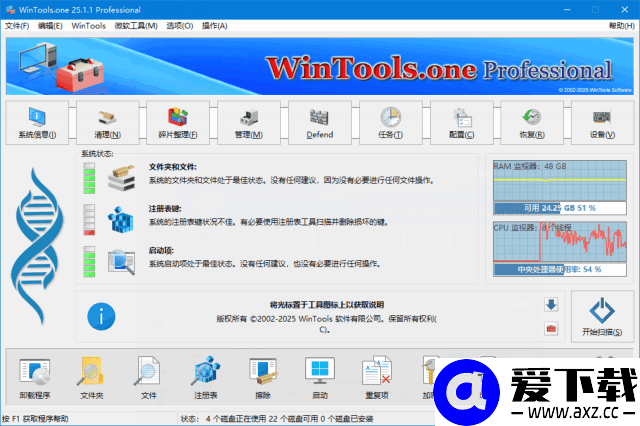Image resolution: width=640 pixels, height=426 pixels.
Task: Minimize the WinTools.one window
Action: pyautogui.click(x=567, y=9)
